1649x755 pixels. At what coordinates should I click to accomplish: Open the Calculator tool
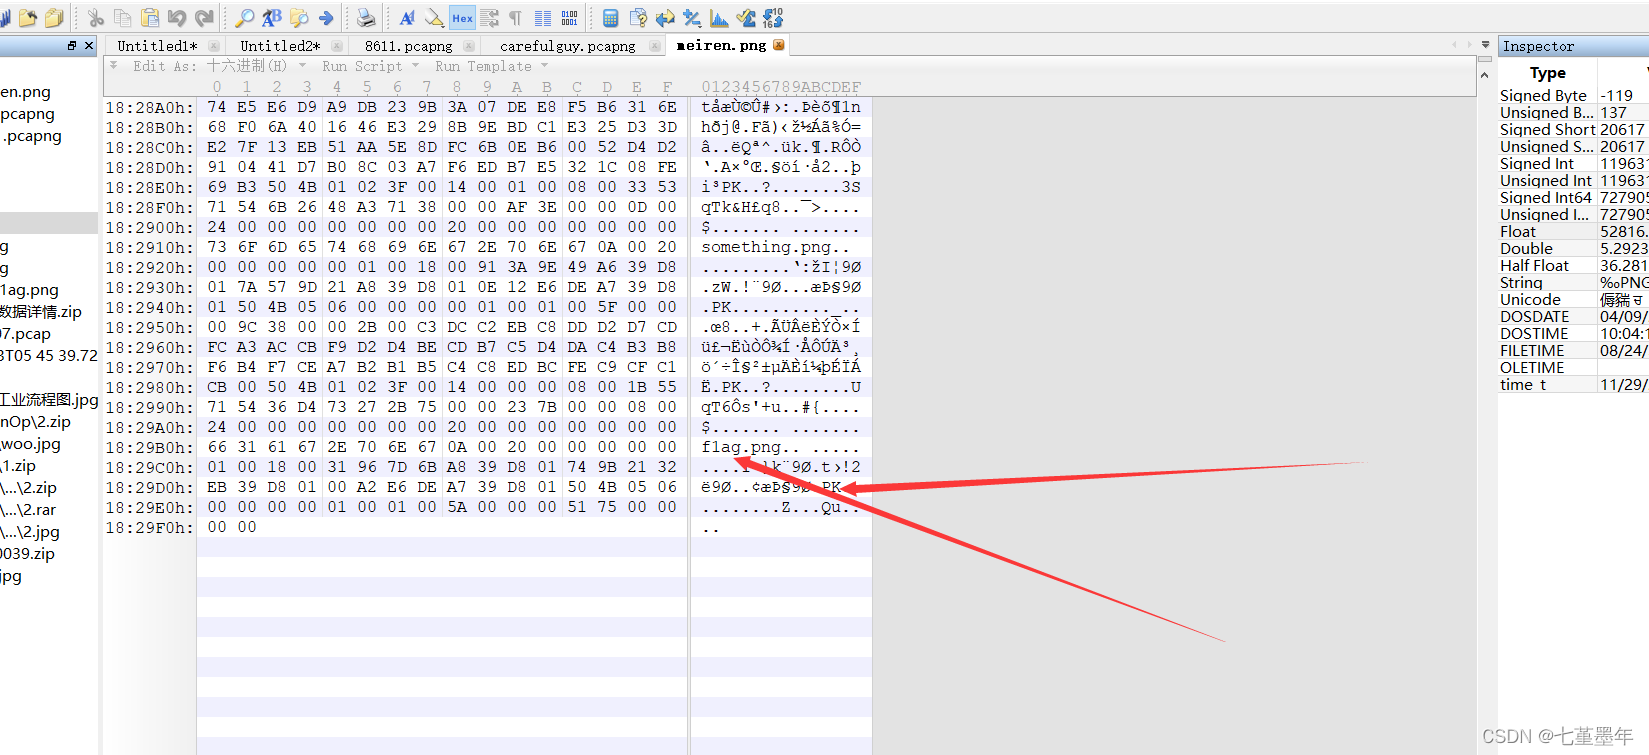(610, 18)
